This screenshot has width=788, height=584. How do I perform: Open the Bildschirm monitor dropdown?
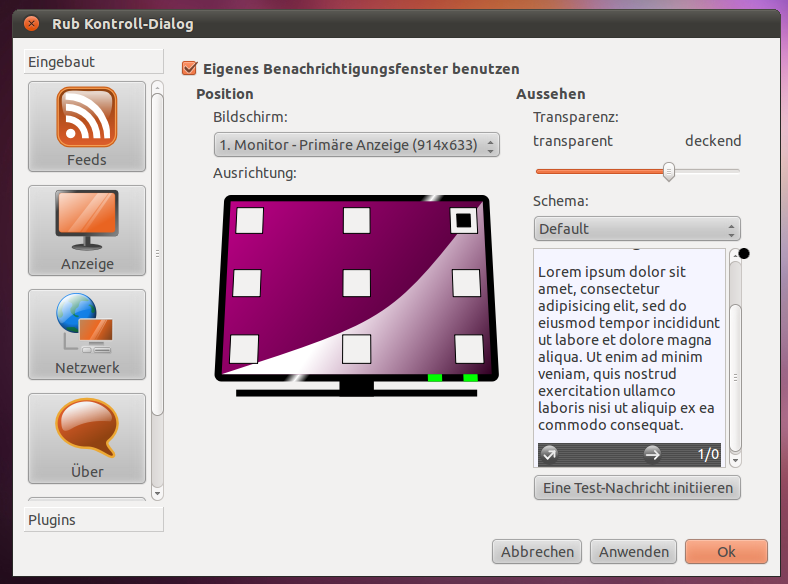point(357,145)
